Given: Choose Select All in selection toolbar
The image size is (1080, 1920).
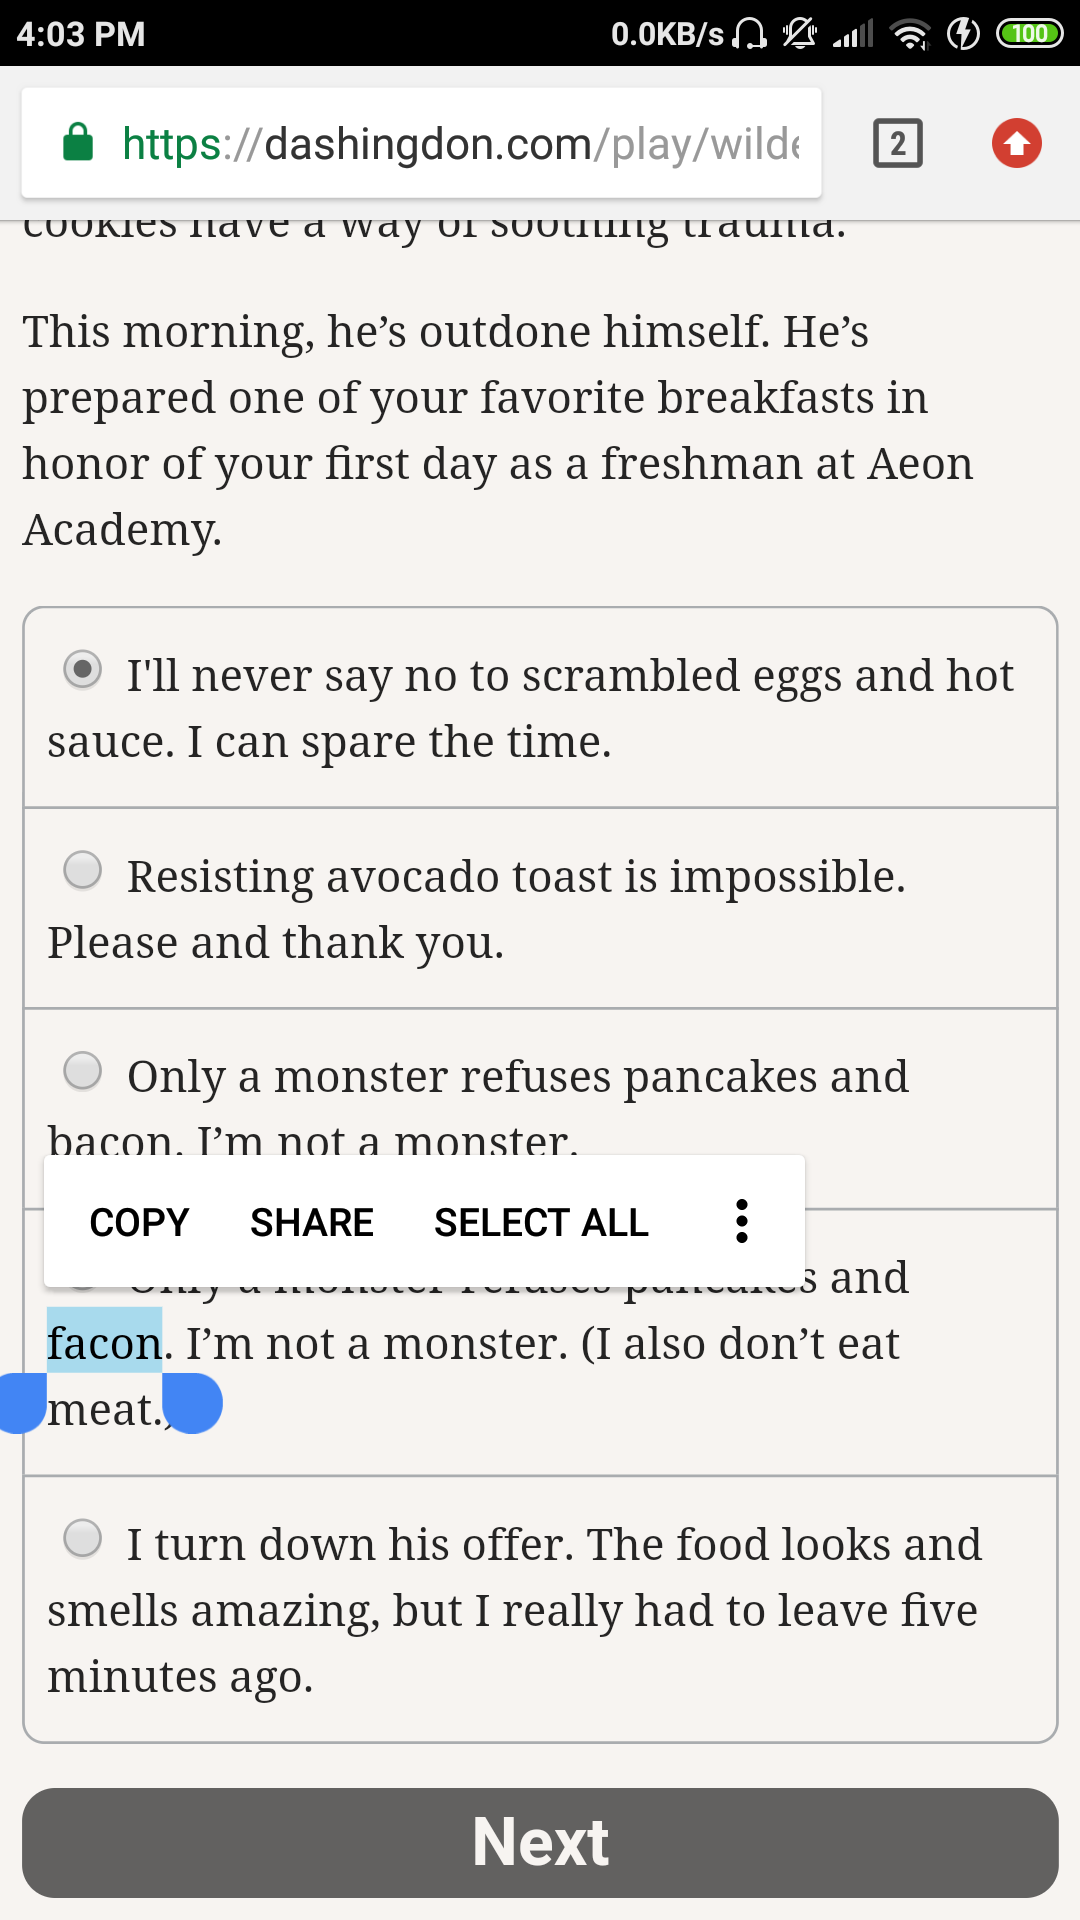Looking at the screenshot, I should (x=541, y=1222).
